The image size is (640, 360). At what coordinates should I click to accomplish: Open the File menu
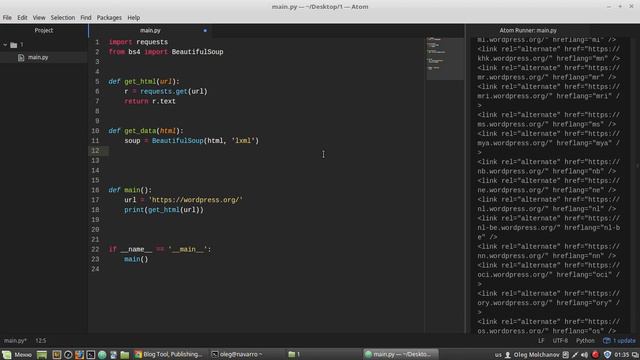point(7,18)
